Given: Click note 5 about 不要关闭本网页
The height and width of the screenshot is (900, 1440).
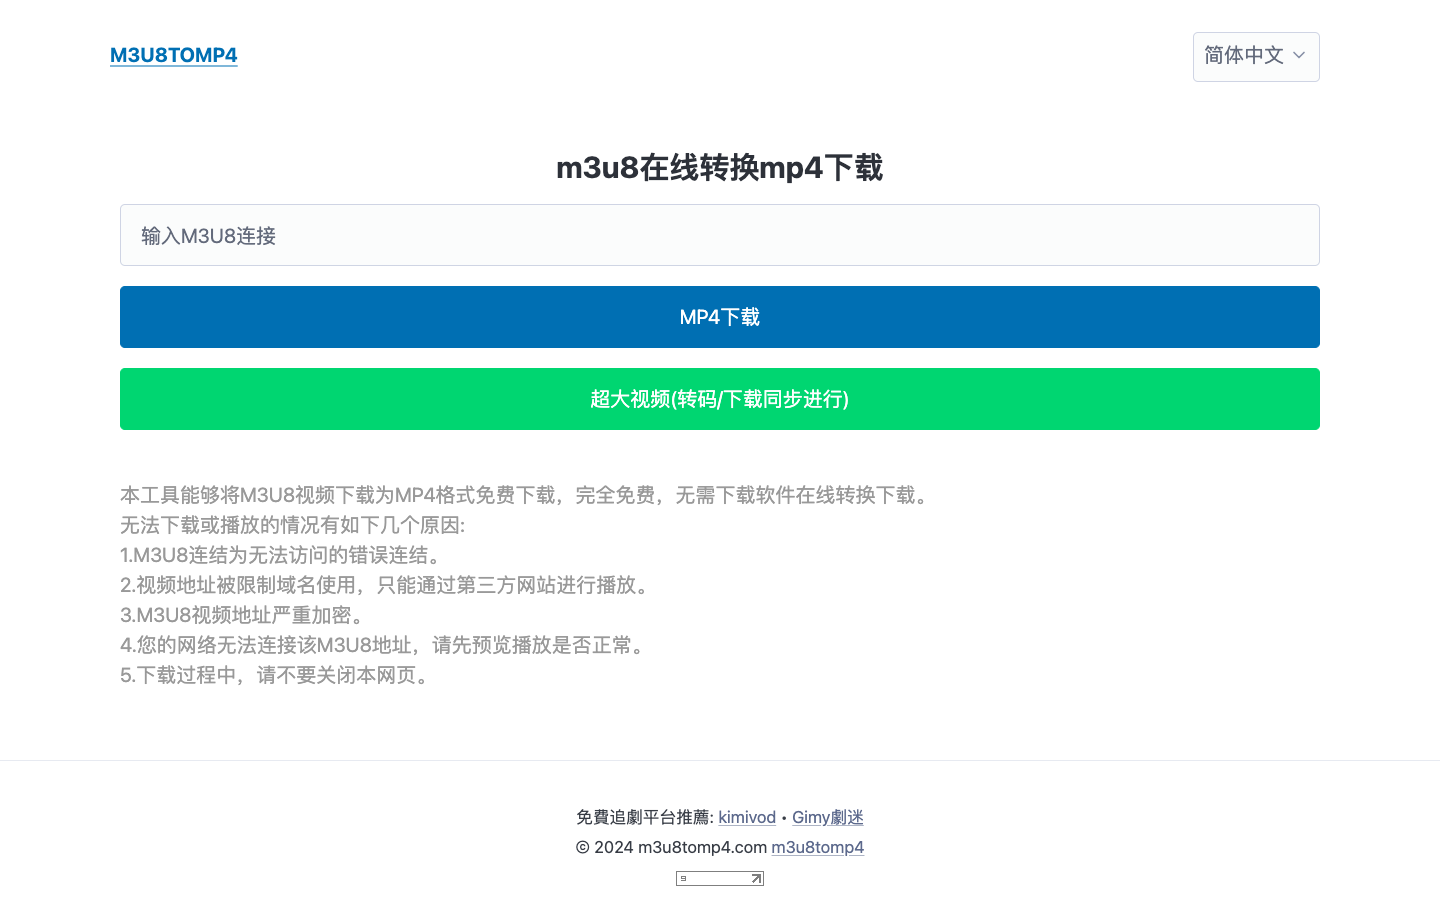Looking at the screenshot, I should click(278, 675).
